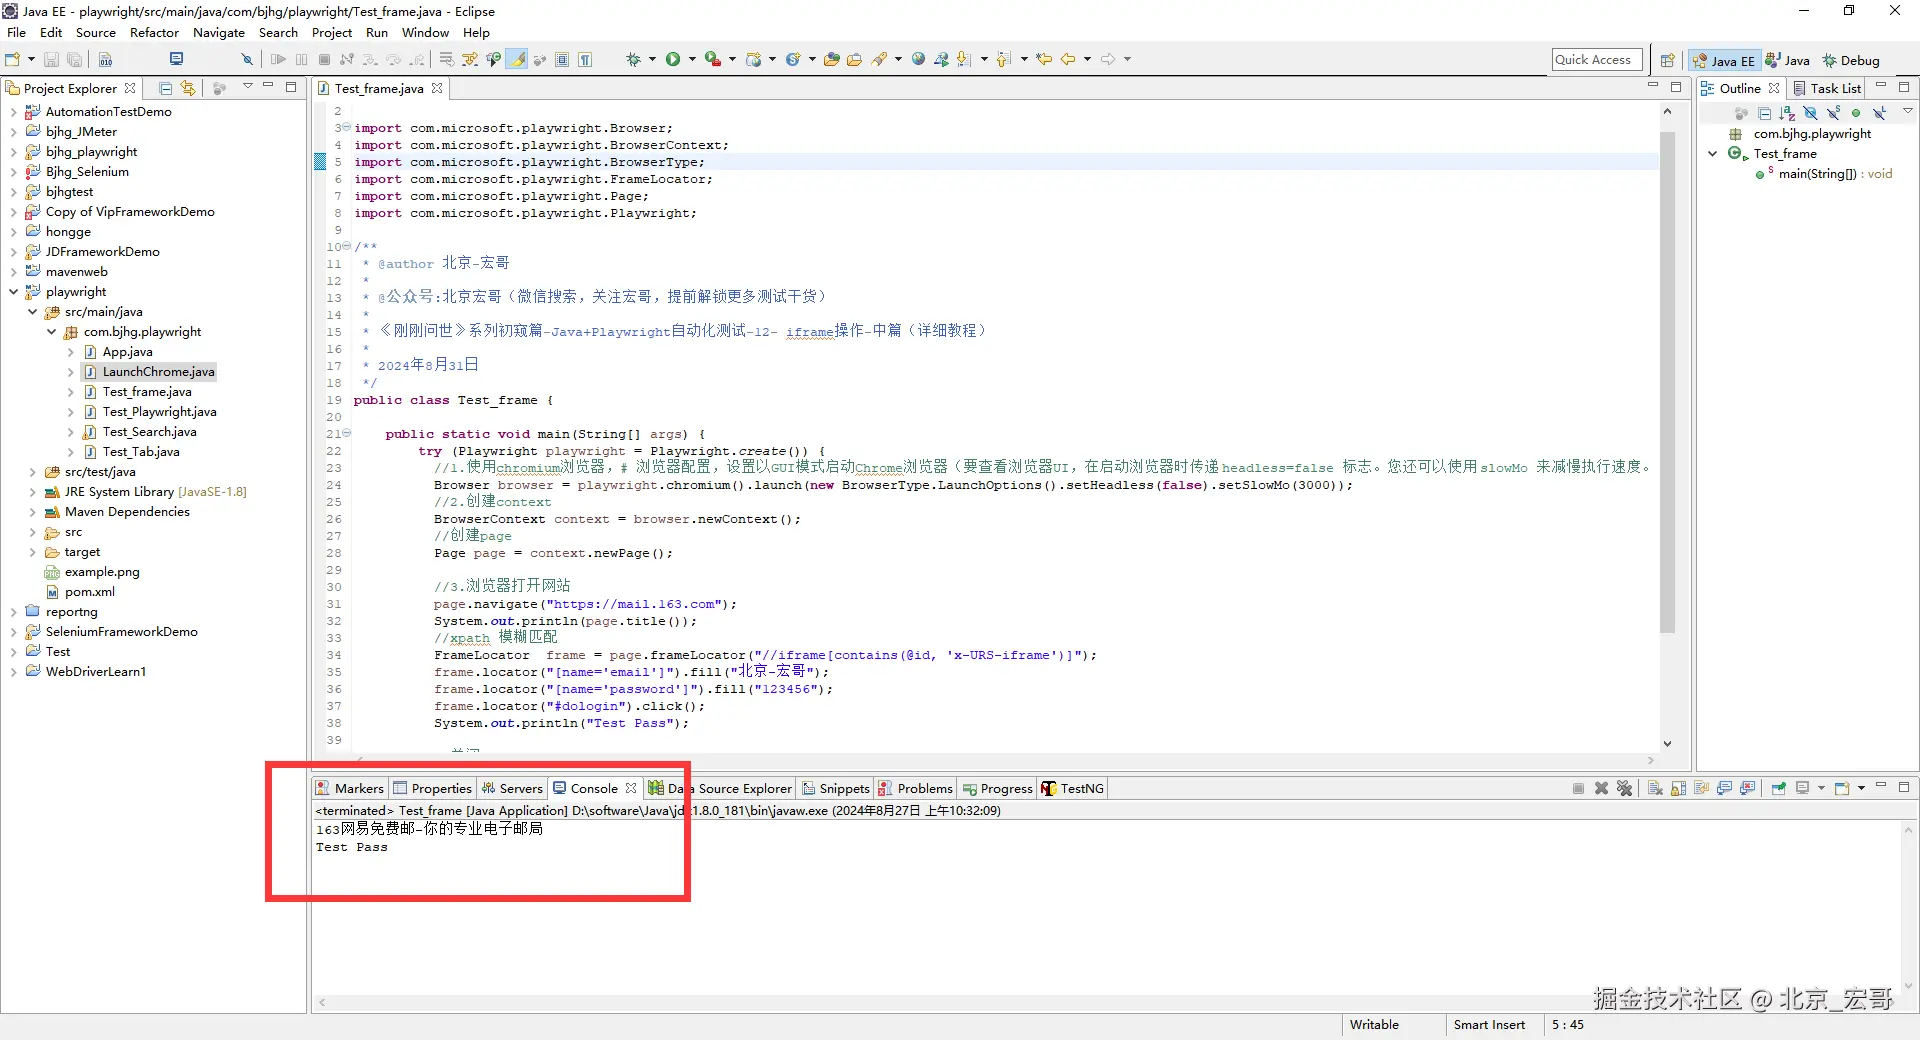Toggle Hide Non-Public Members in Outline
1920x1040 pixels.
[1856, 113]
